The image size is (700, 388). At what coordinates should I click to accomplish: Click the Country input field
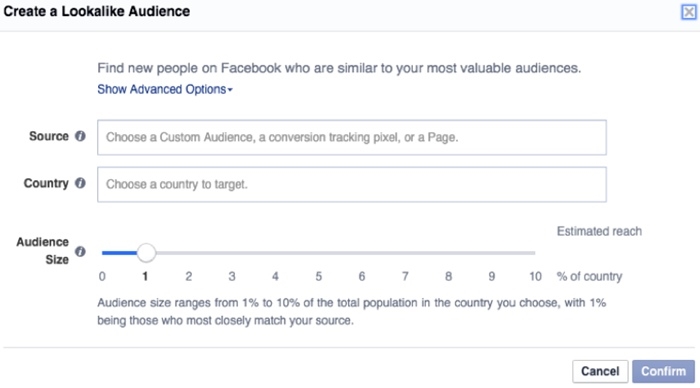352,184
